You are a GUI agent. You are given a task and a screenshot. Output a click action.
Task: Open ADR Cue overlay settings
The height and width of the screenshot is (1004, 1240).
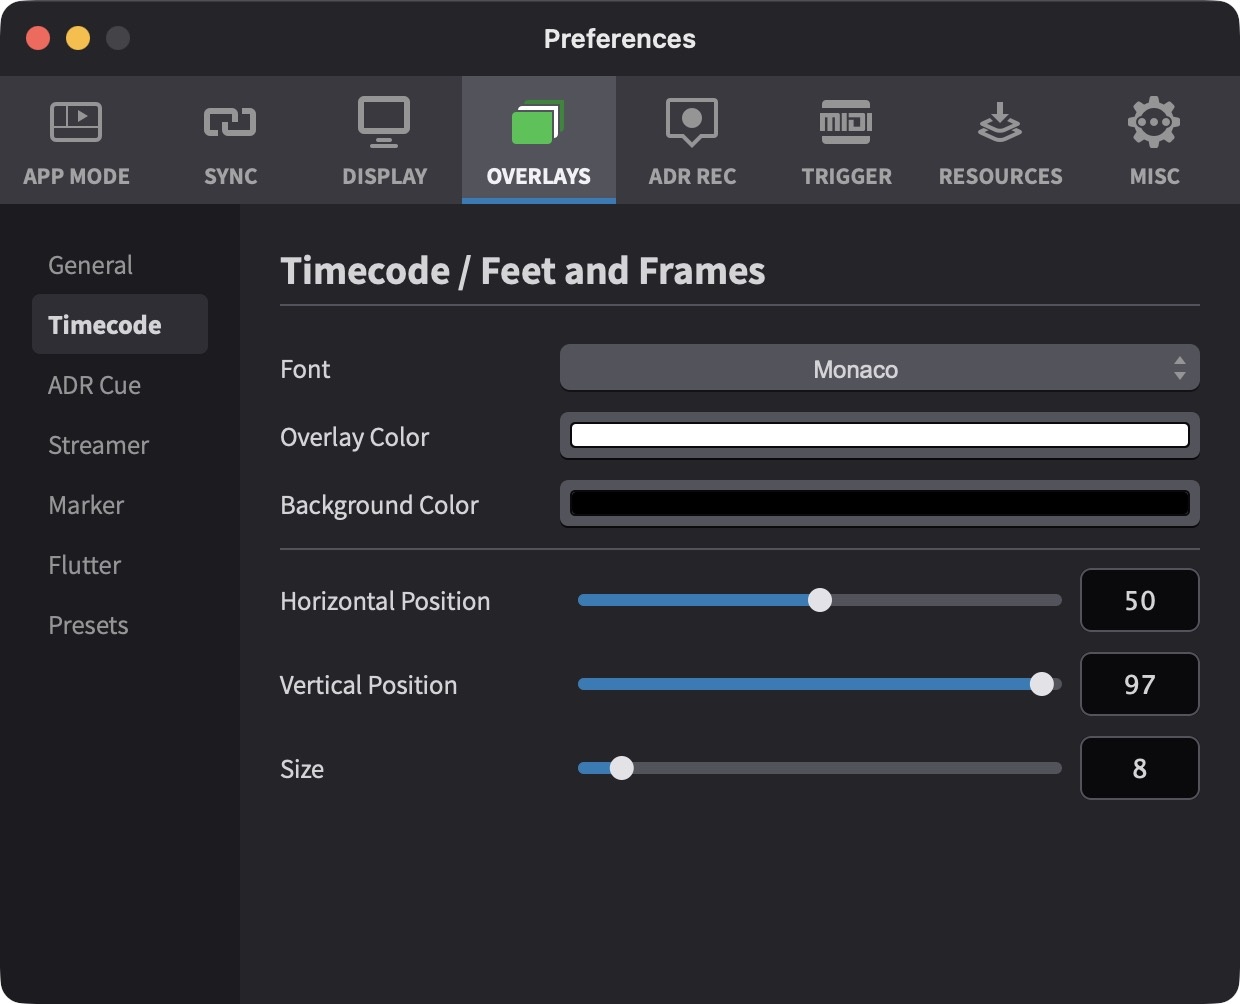[120, 385]
